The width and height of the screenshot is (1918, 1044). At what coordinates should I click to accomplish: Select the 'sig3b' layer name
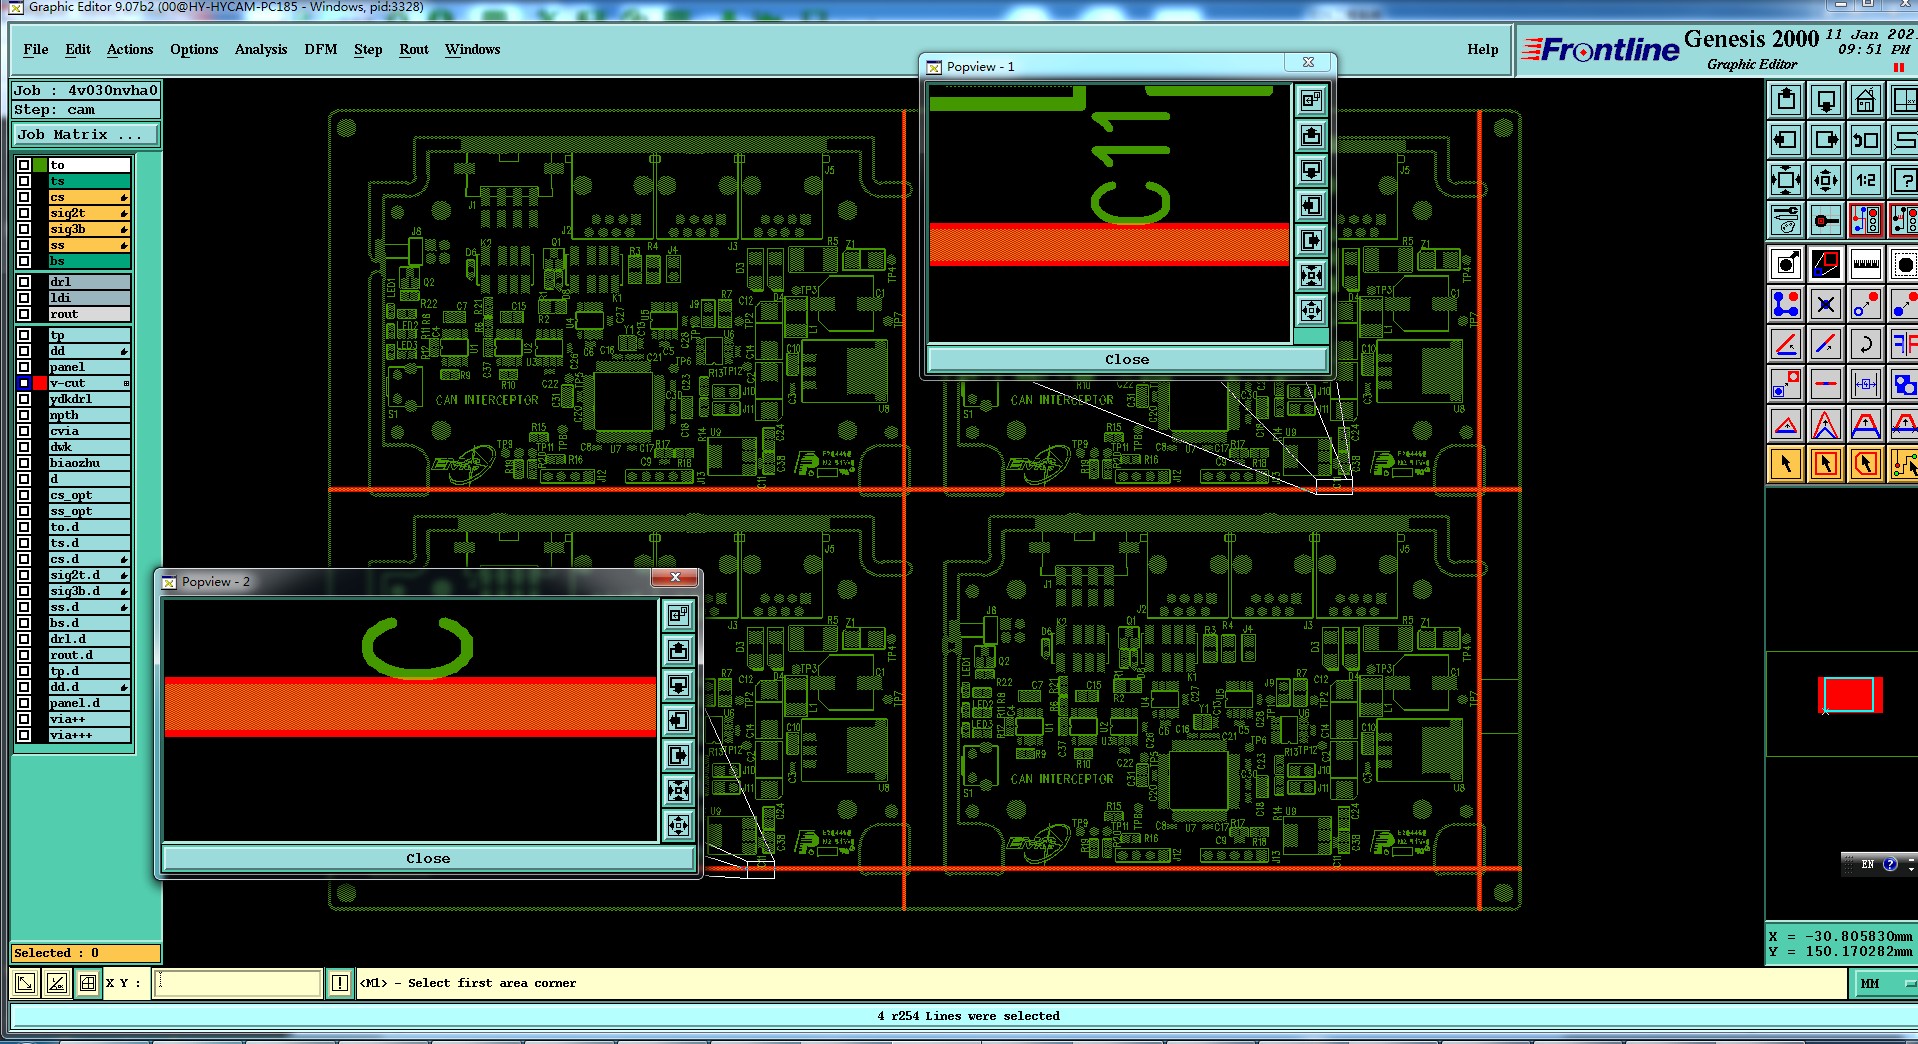90,229
